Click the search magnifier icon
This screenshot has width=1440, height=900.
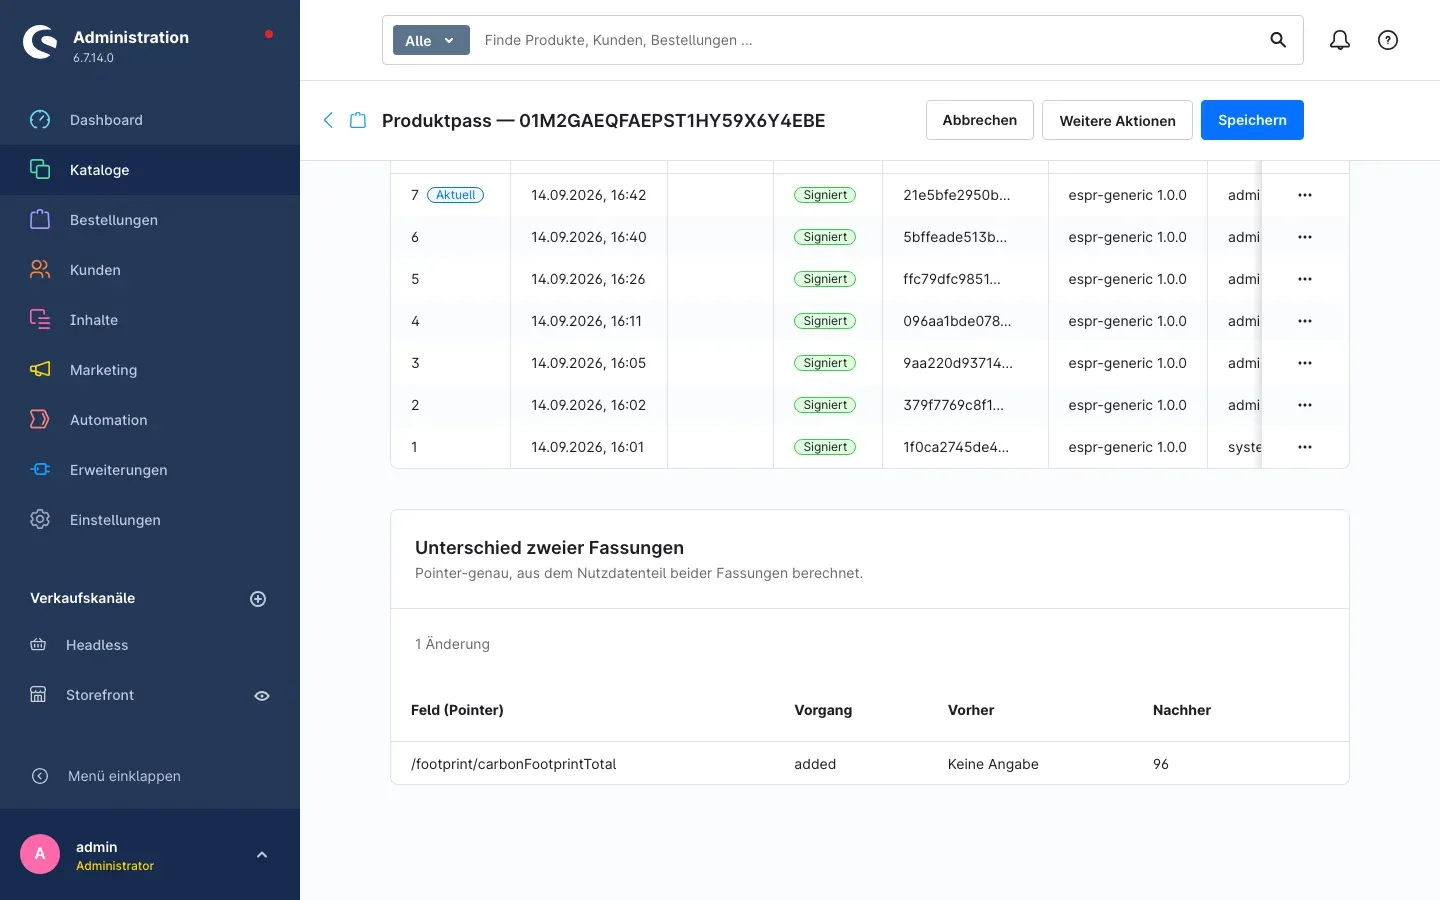coord(1278,40)
